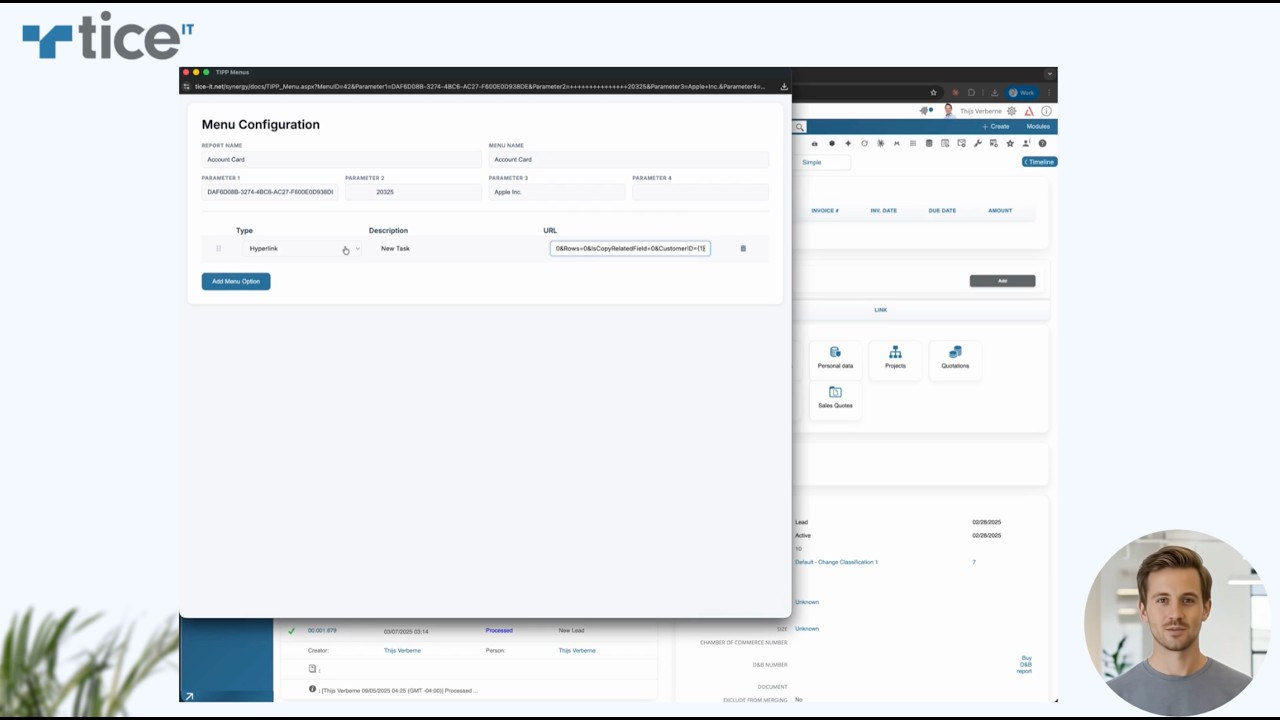Viewport: 1280px width, 720px height.
Task: Click the search magnifier in the blue bar
Action: (x=799, y=127)
